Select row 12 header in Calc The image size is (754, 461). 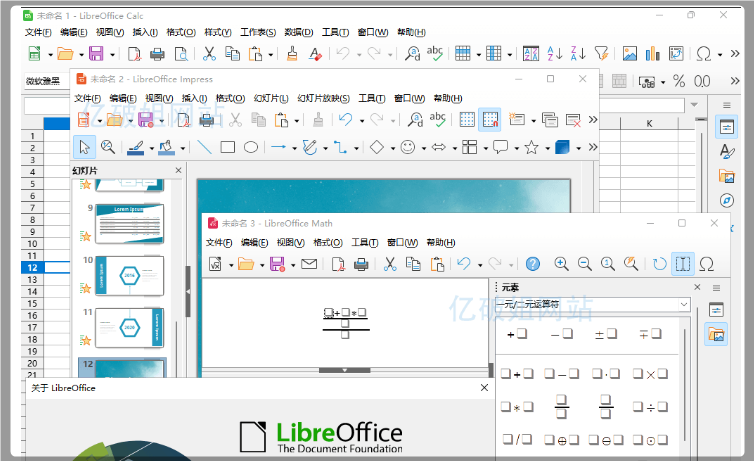pyautogui.click(x=32, y=268)
